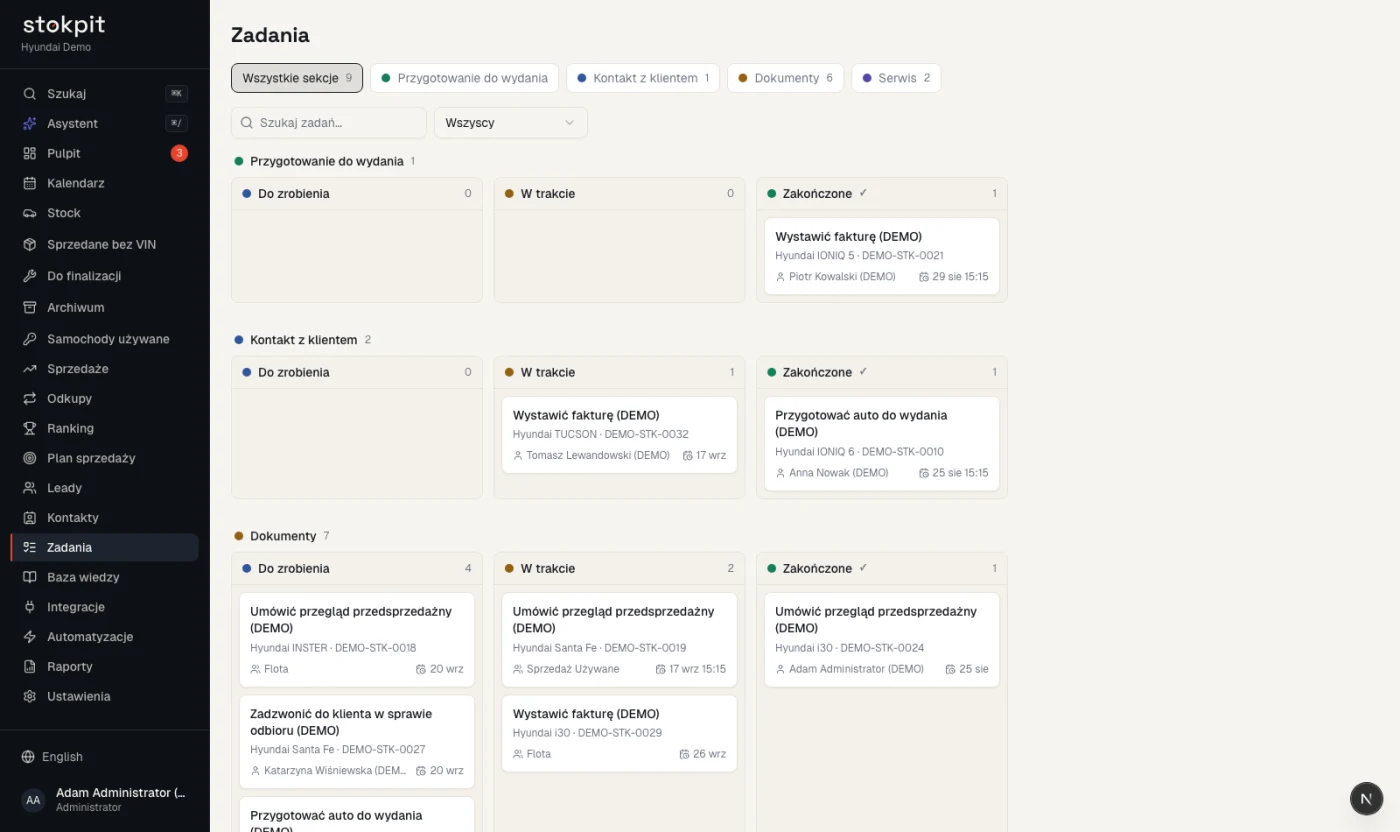Open the Hyundai i30 DEMO-STK-0024 card

(882, 640)
